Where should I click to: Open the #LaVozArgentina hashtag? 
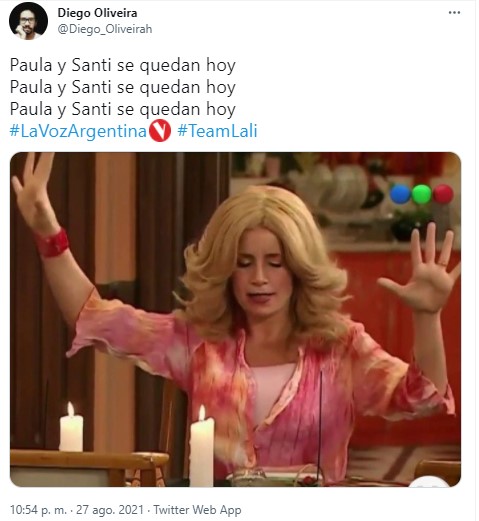click(78, 131)
